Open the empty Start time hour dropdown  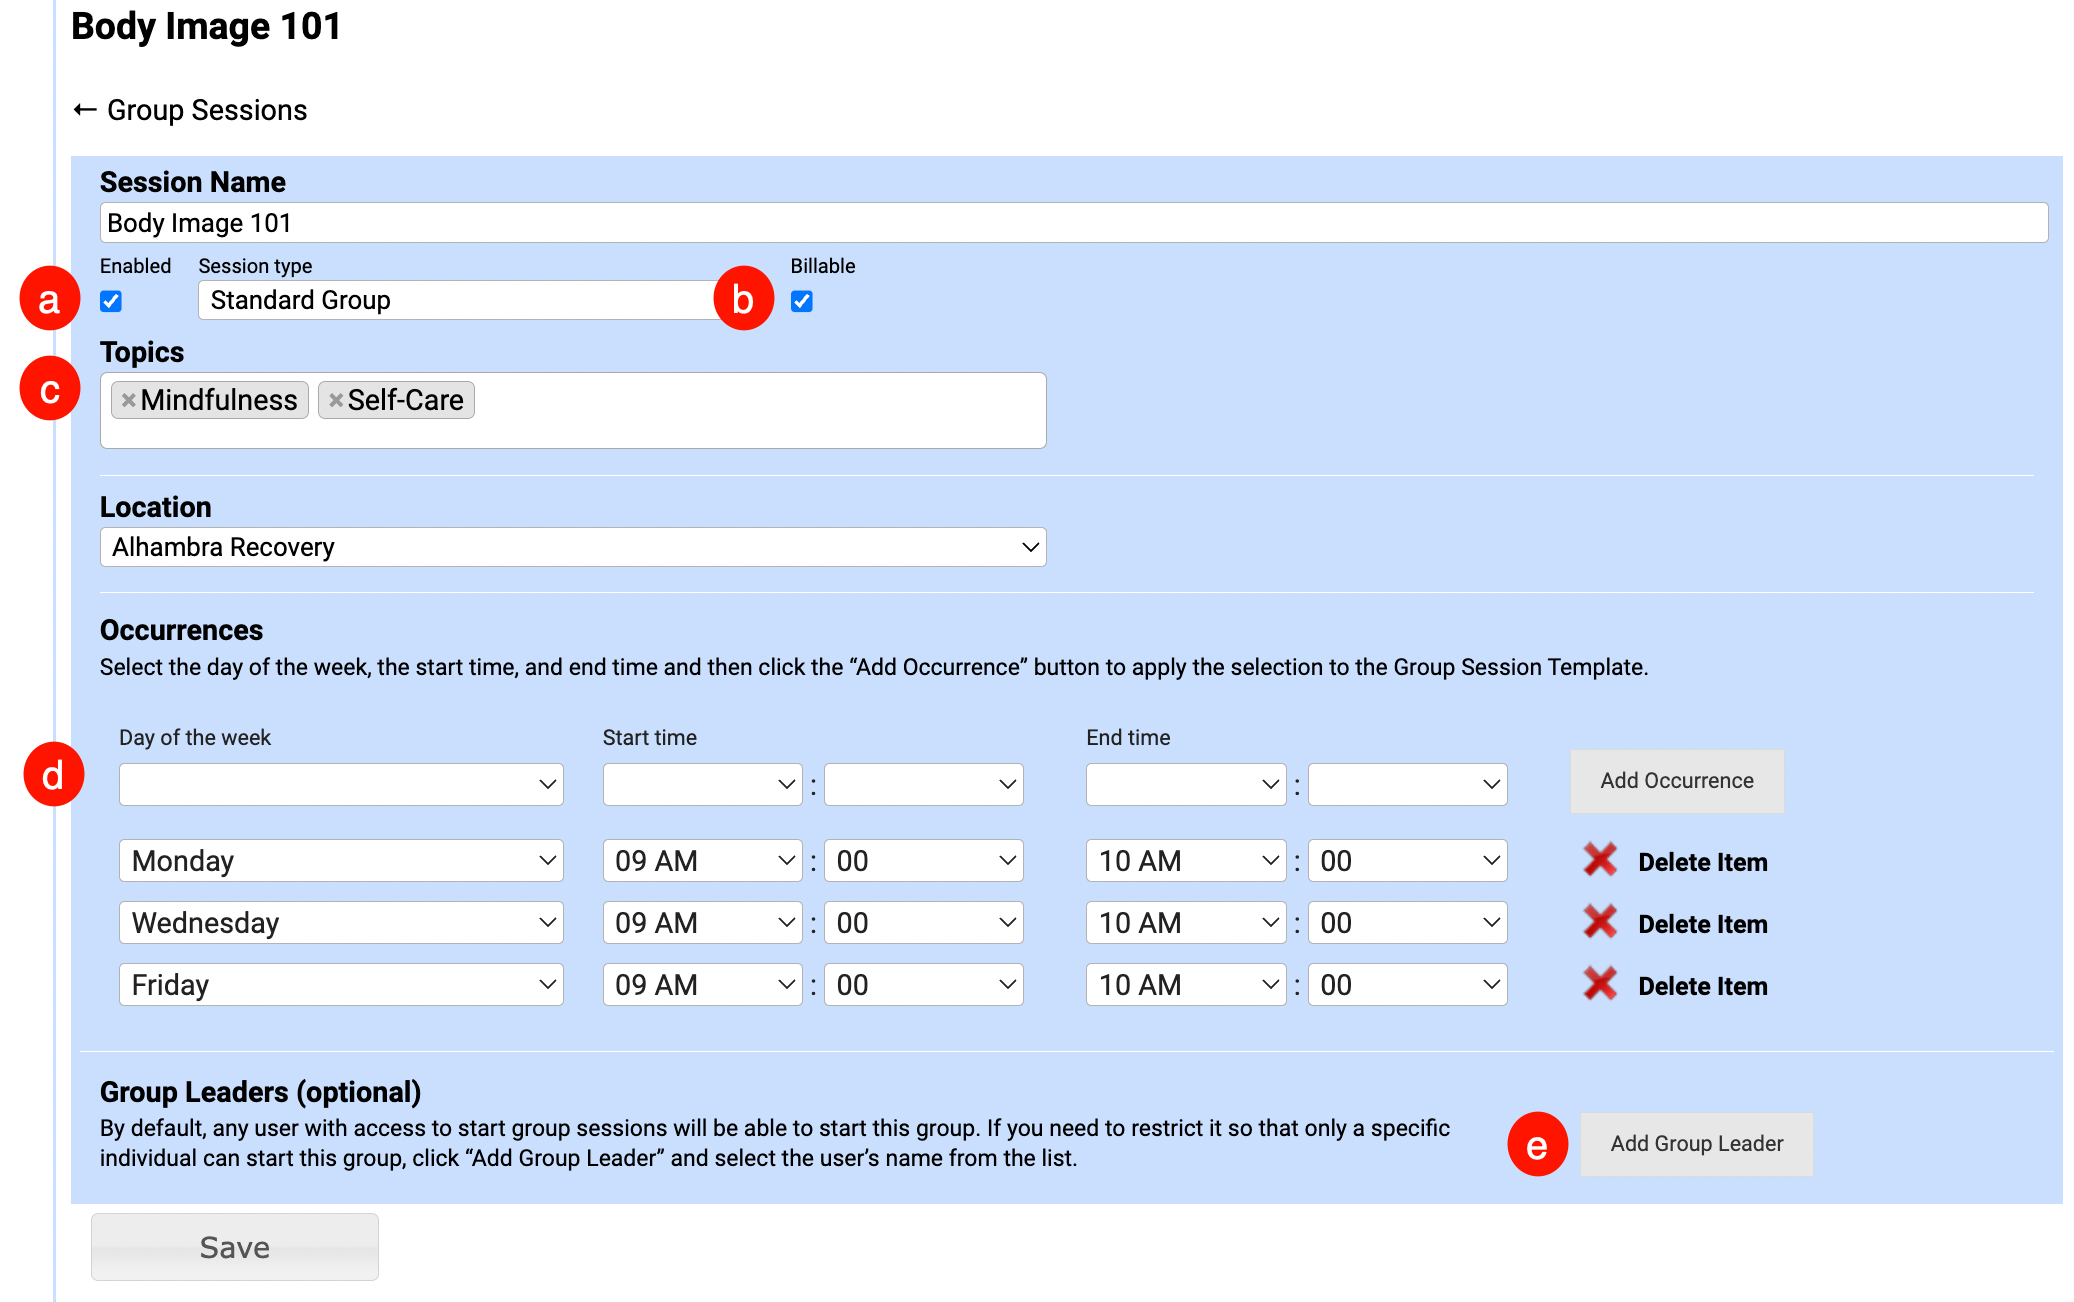coord(702,784)
